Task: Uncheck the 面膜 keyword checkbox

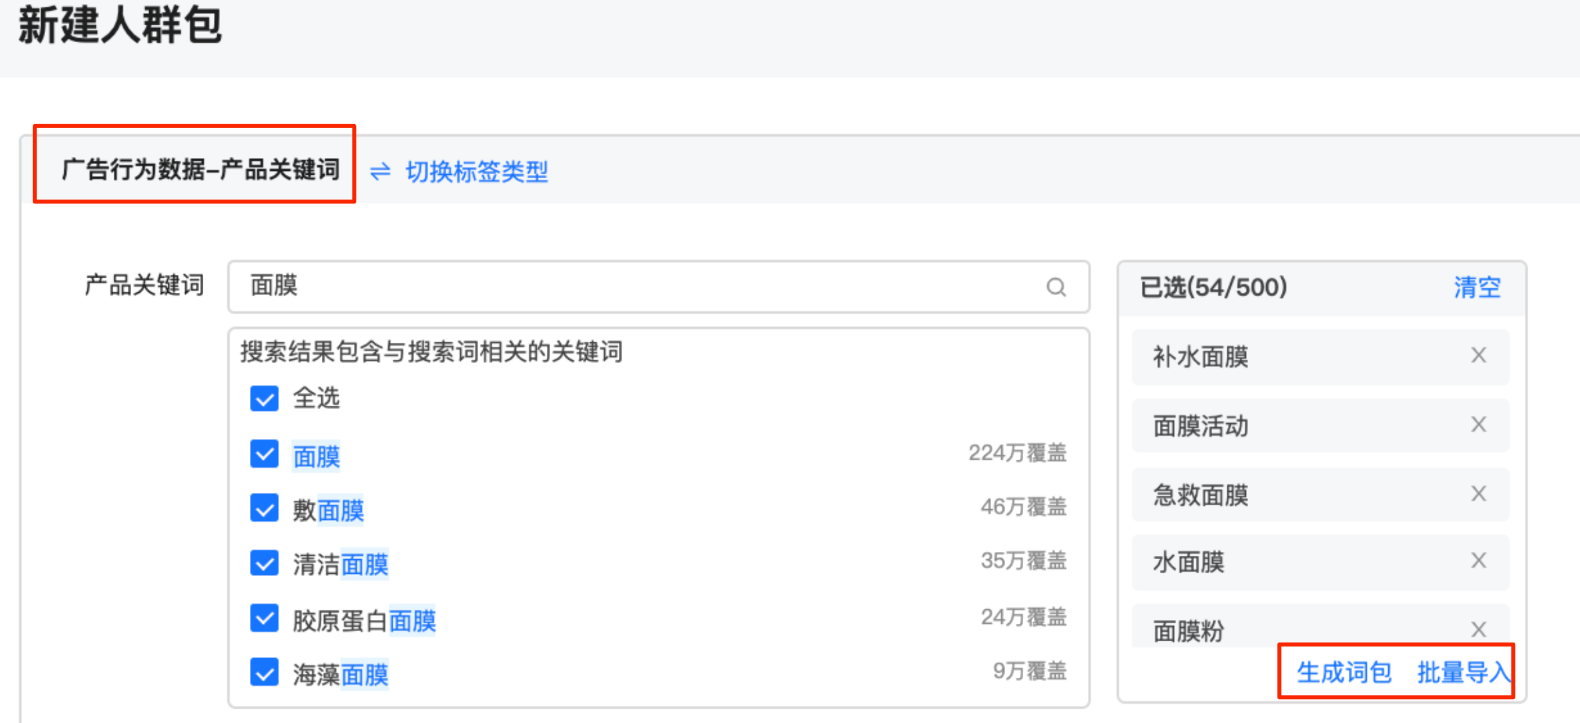Action: 264,454
